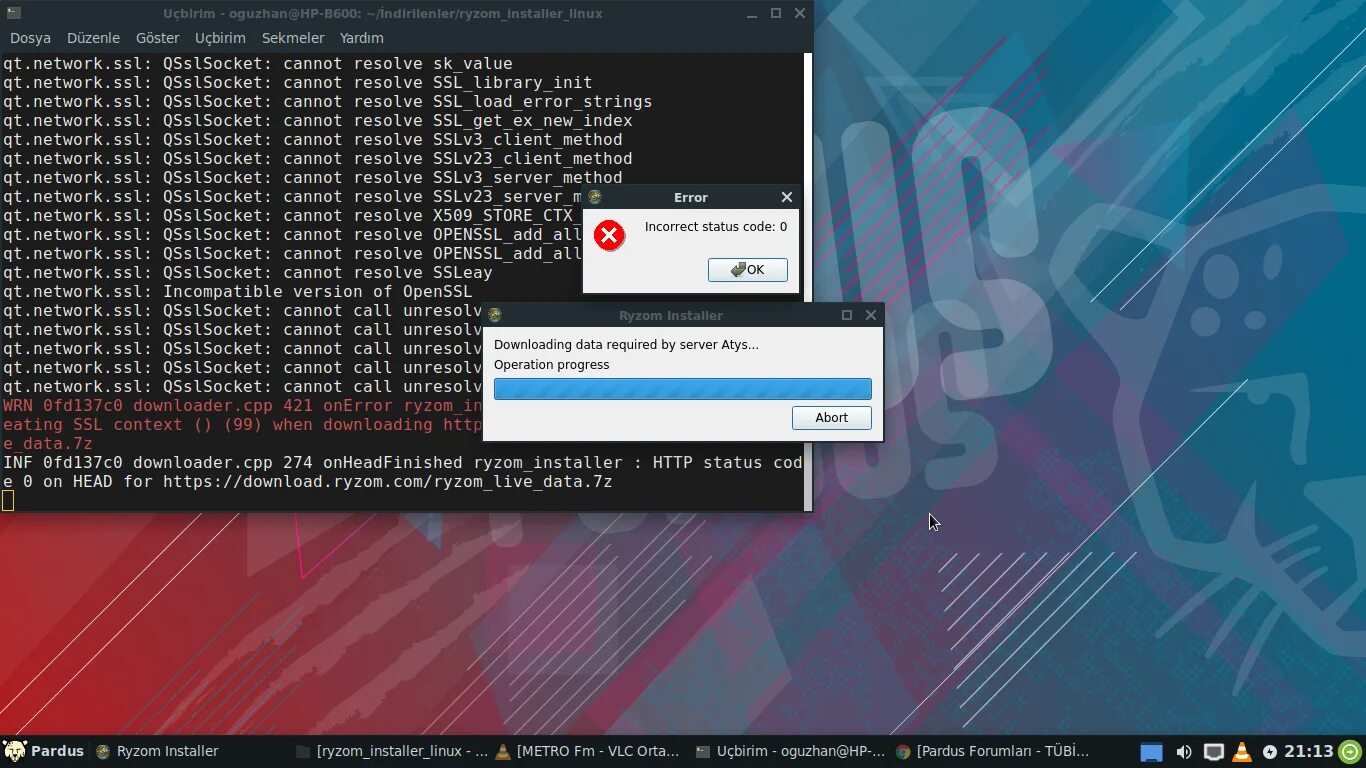Click the Error dialog title bar icon
Image resolution: width=1366 pixels, height=768 pixels.
point(594,197)
